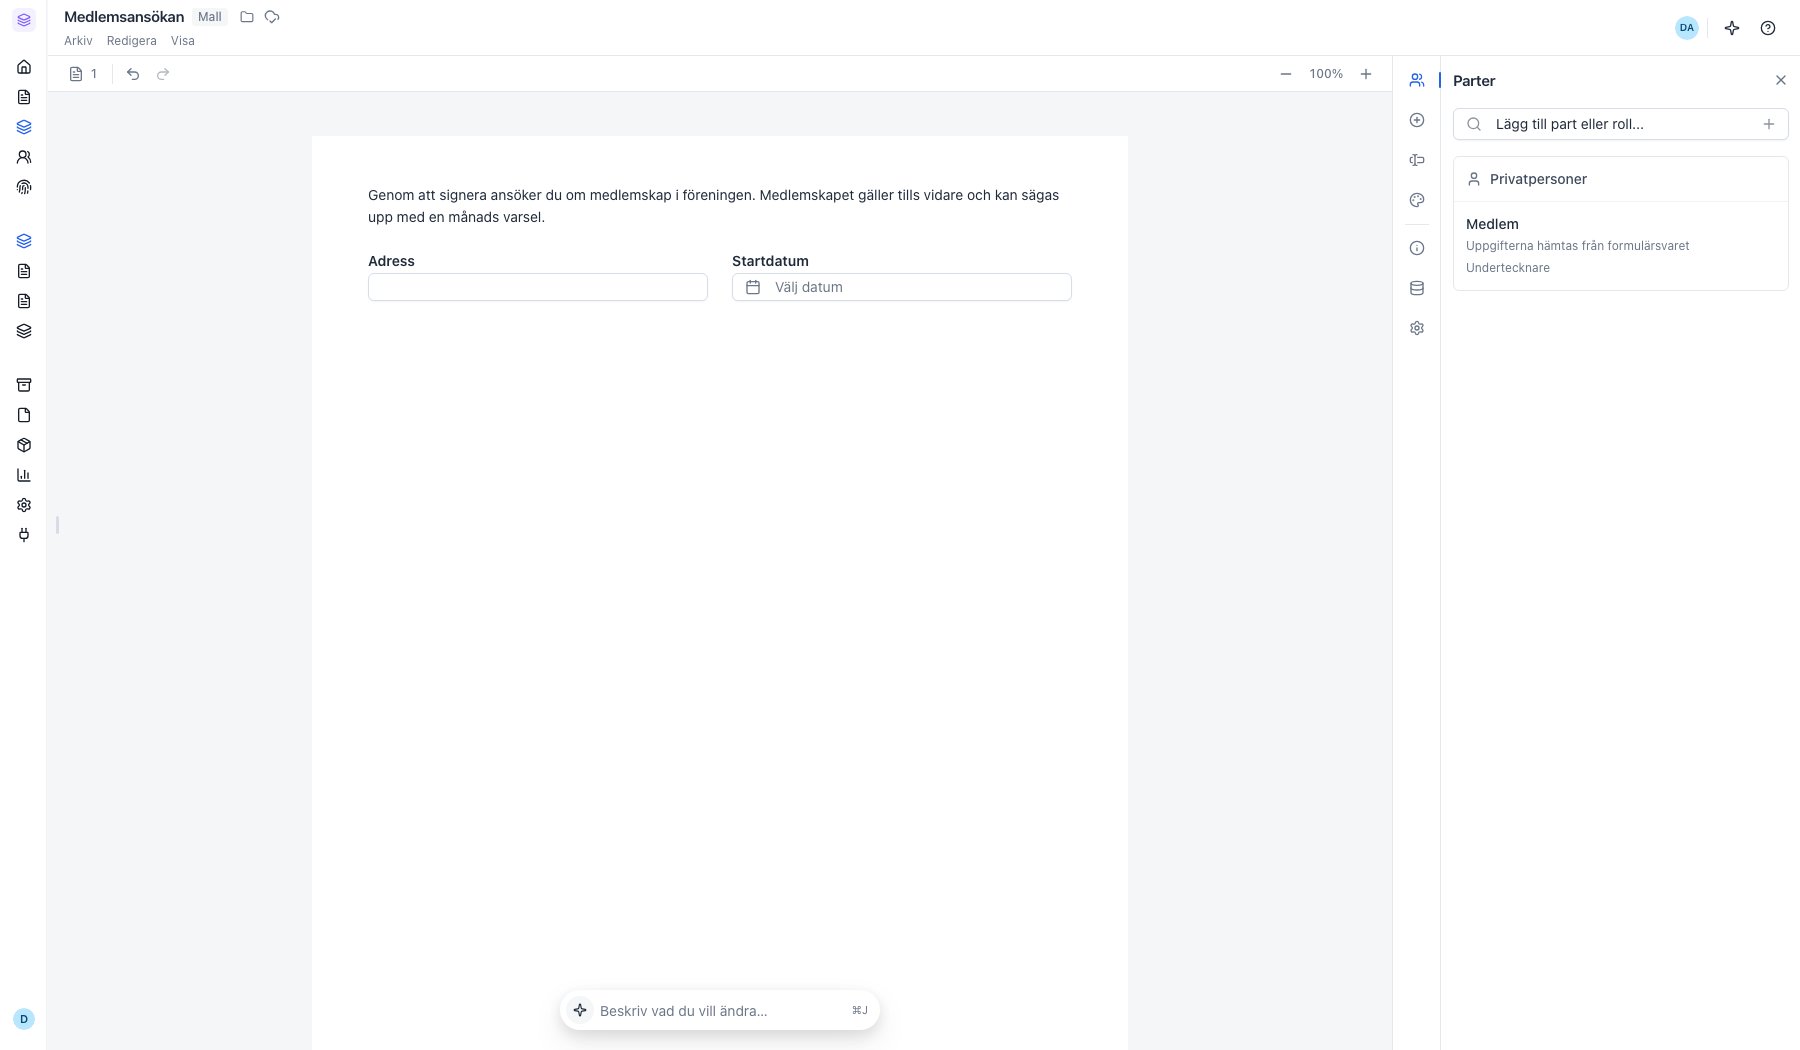Open the fingerprint identity icon
This screenshot has height=1050, width=1800.
coord(24,187)
